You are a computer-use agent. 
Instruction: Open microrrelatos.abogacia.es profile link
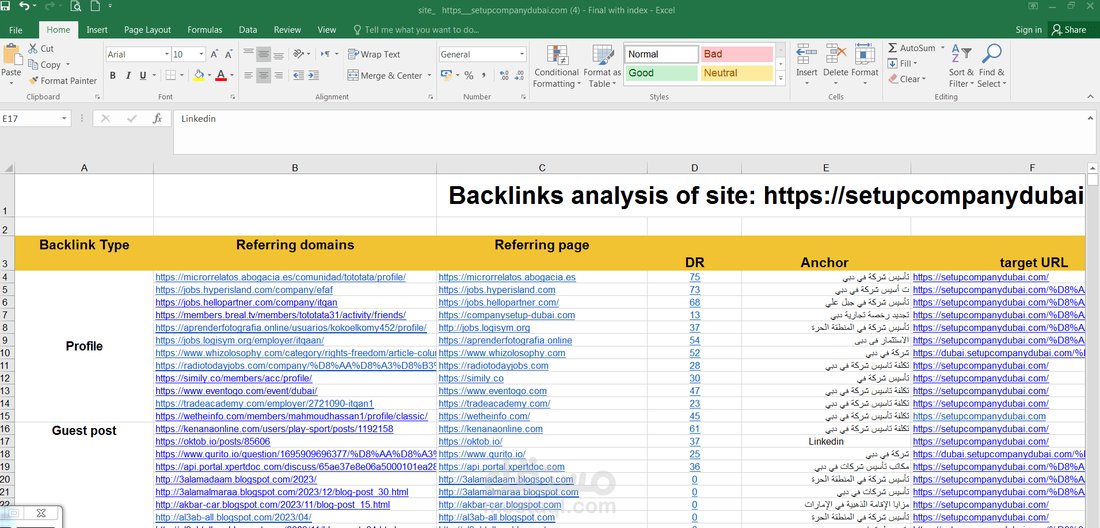coord(281,277)
